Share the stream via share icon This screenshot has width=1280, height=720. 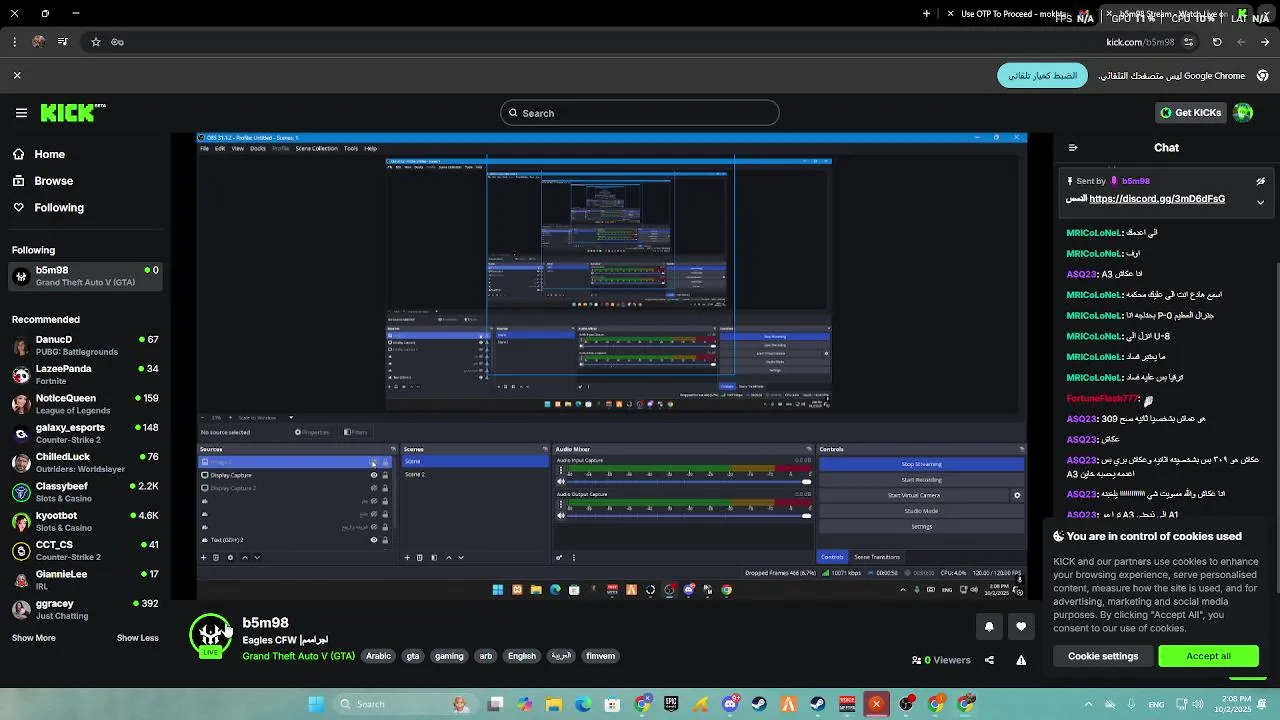[989, 660]
